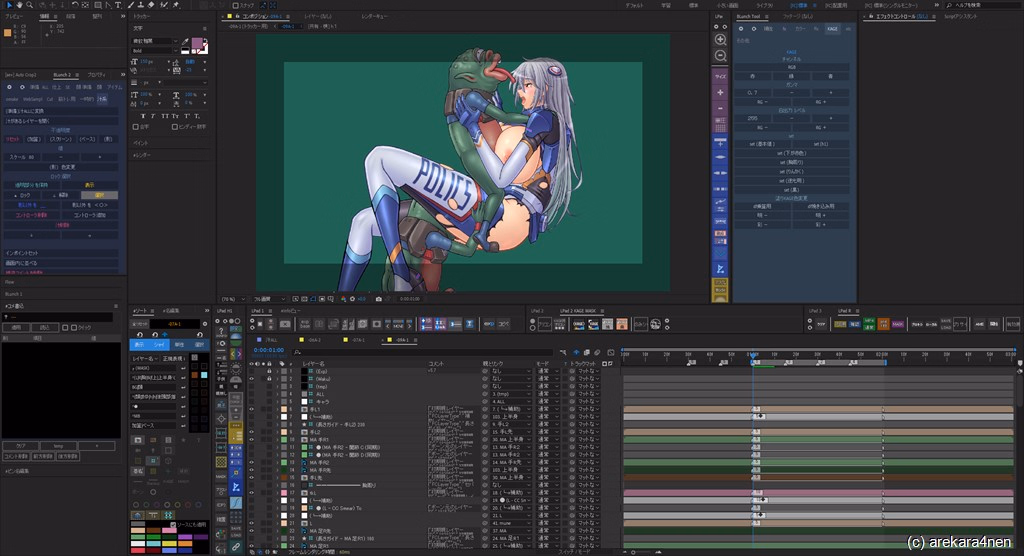
Task: Toggle the 合字 ligatures checkbox
Action: tap(136, 127)
